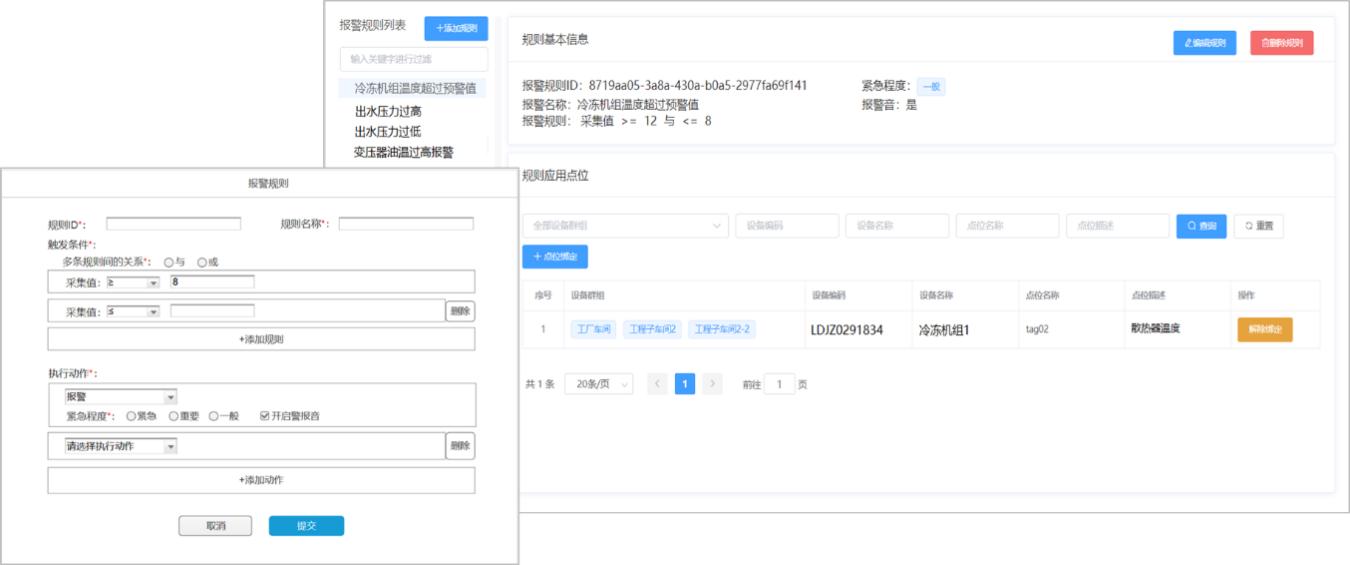This screenshot has width=1350, height=565.
Task: Open the ≤ operator dropdown for 采集值
Action: click(132, 311)
